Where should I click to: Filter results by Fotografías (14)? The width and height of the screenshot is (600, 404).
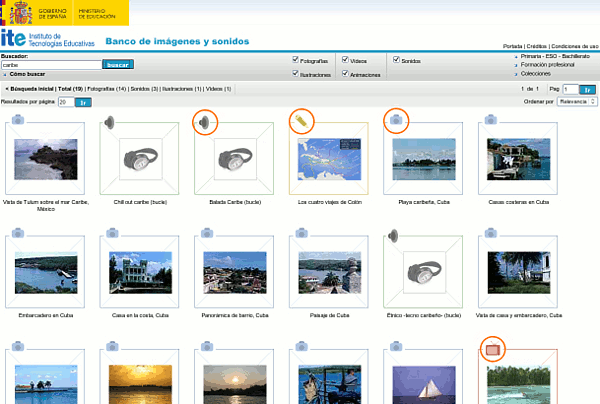coord(107,89)
